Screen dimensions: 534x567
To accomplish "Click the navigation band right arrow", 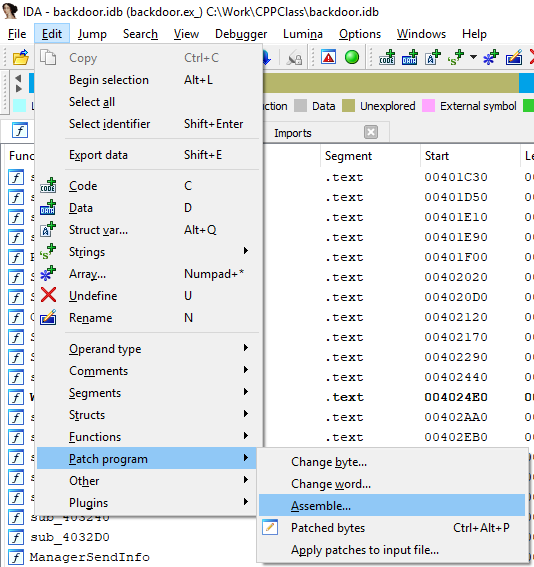I will click(18, 89).
